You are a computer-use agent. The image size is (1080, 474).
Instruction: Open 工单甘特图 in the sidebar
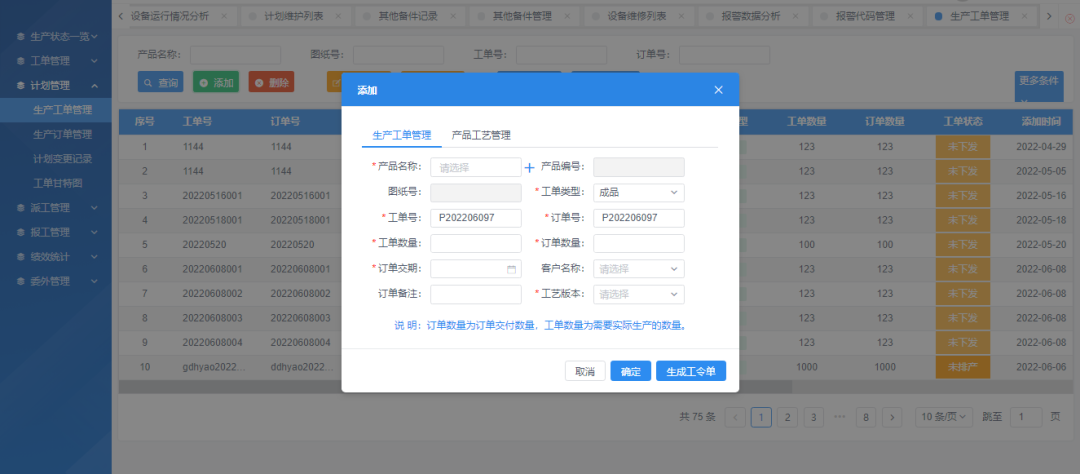point(58,183)
